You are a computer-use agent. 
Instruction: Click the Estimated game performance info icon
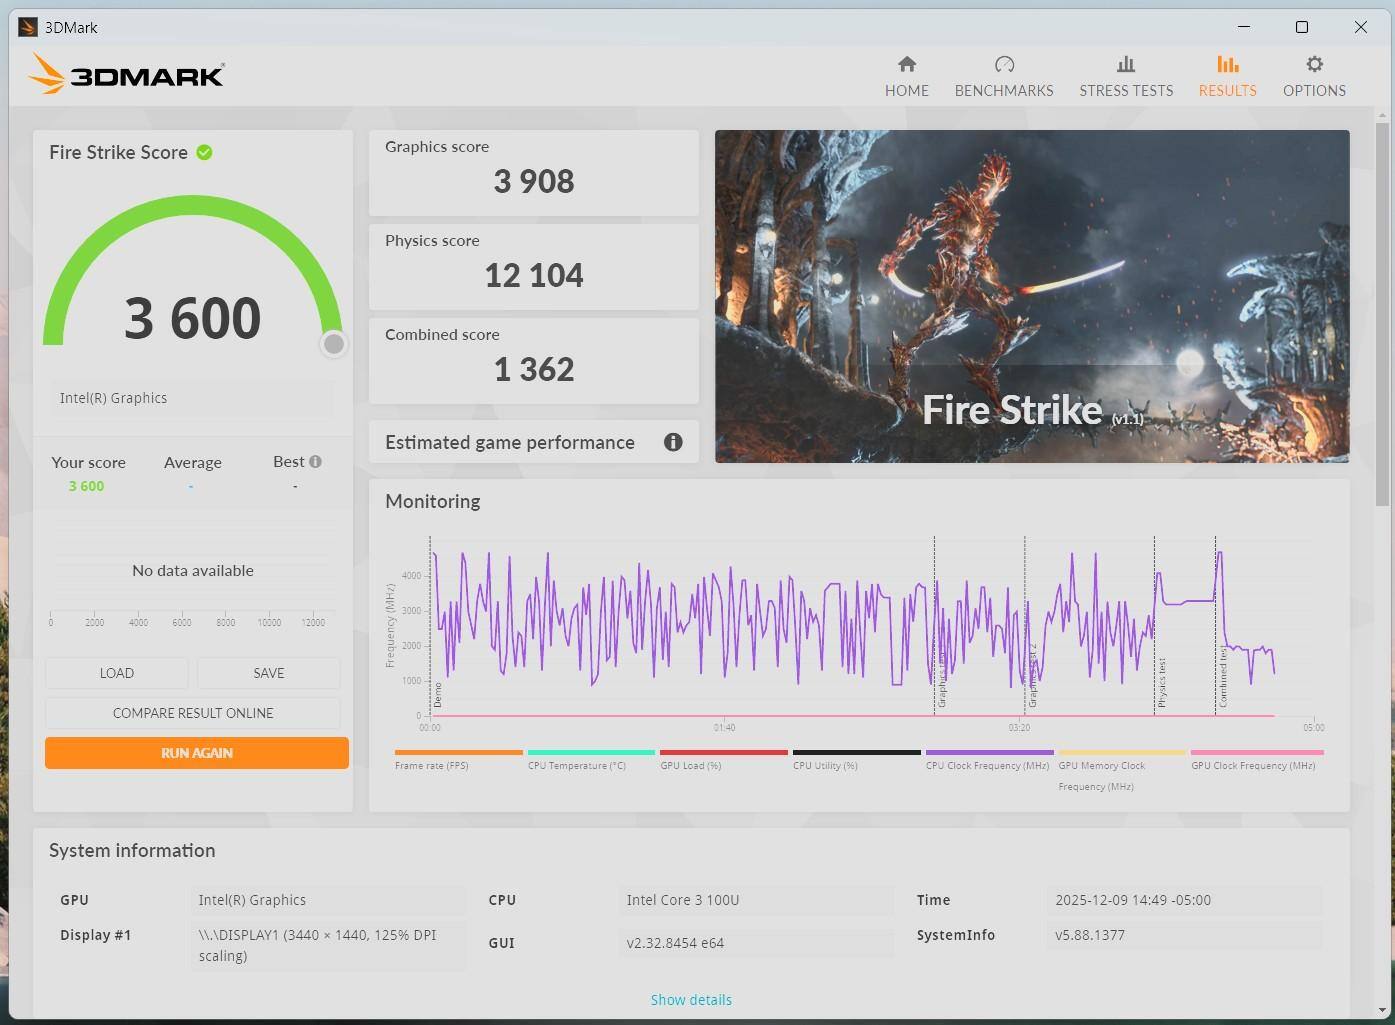tap(673, 442)
